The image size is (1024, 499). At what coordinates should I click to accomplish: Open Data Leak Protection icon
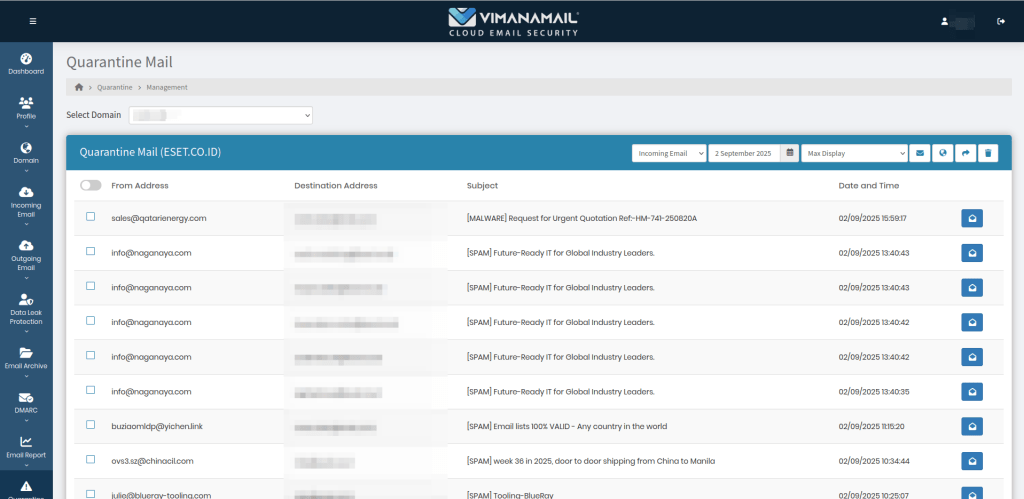coord(26,299)
